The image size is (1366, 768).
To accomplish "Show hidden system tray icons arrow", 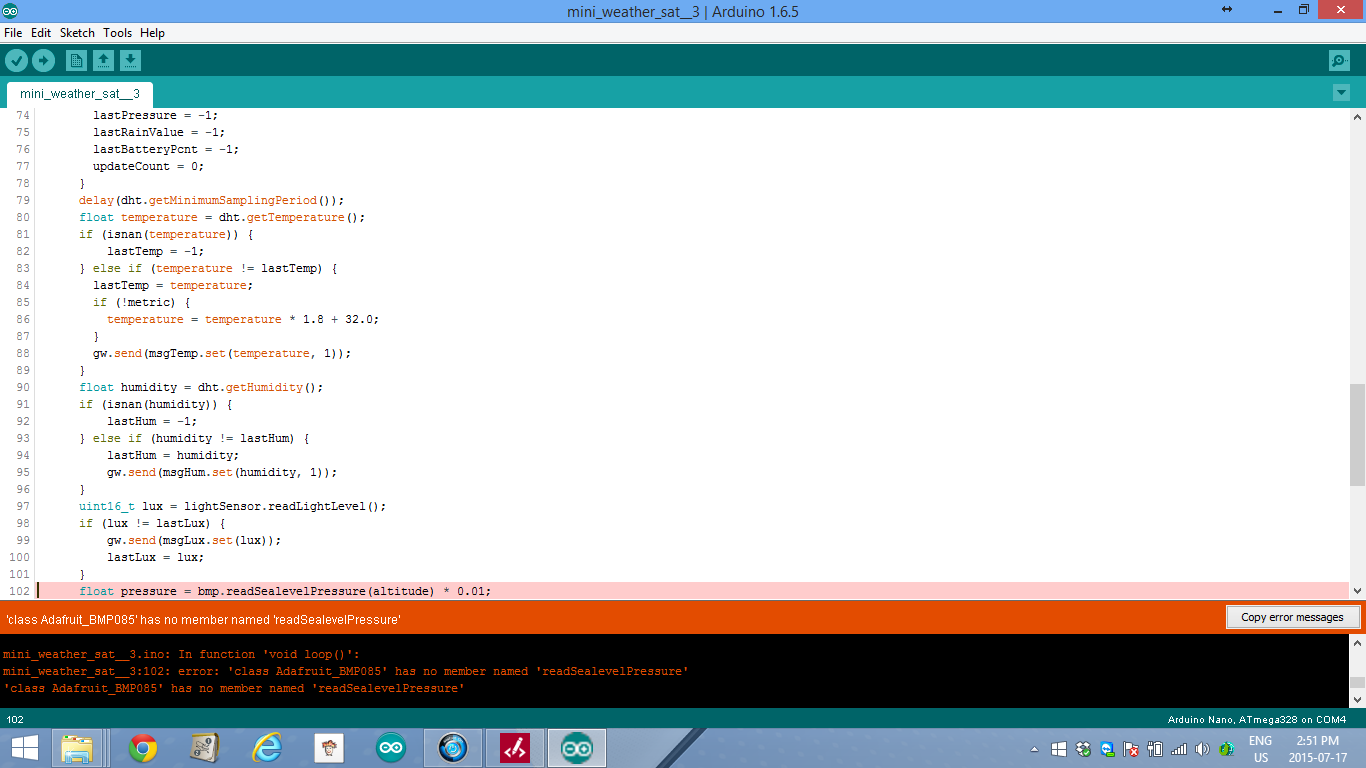I will click(1036, 749).
